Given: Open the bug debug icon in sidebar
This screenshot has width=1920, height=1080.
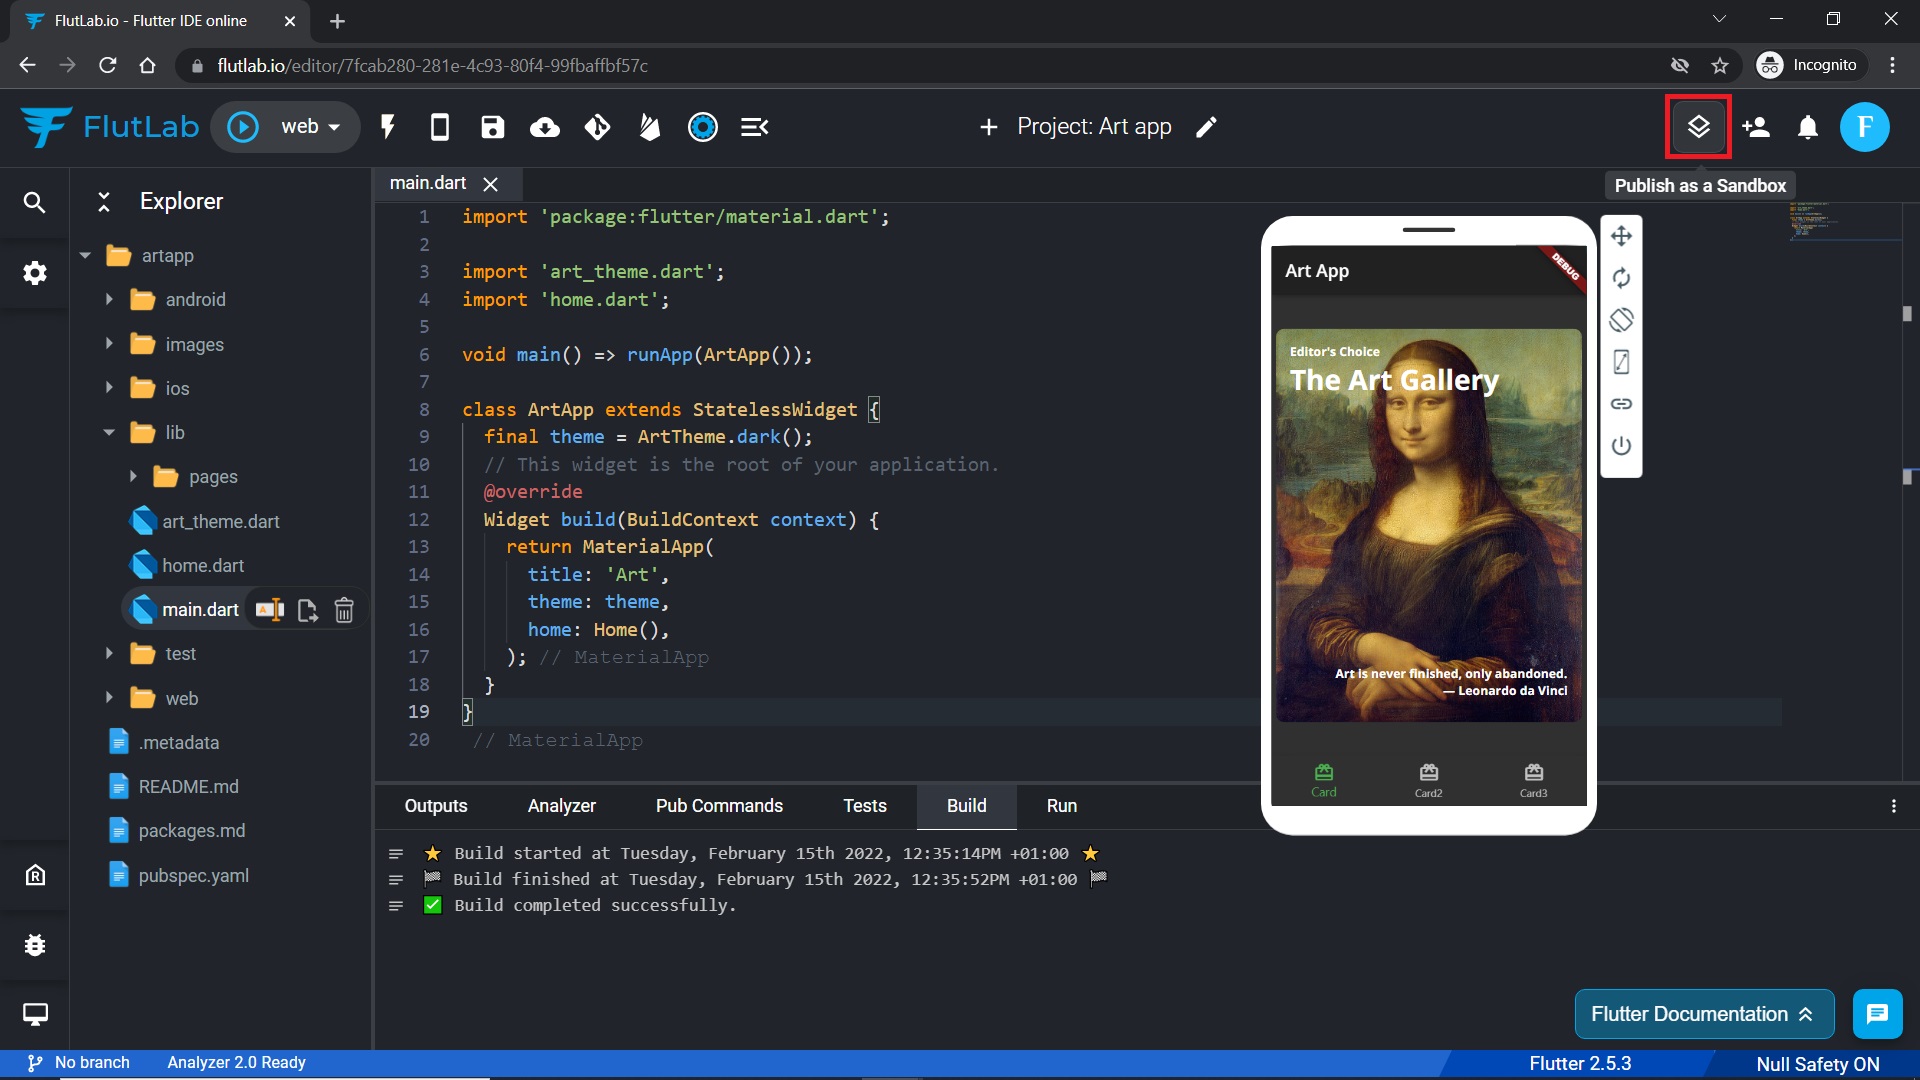Looking at the screenshot, I should [x=35, y=945].
